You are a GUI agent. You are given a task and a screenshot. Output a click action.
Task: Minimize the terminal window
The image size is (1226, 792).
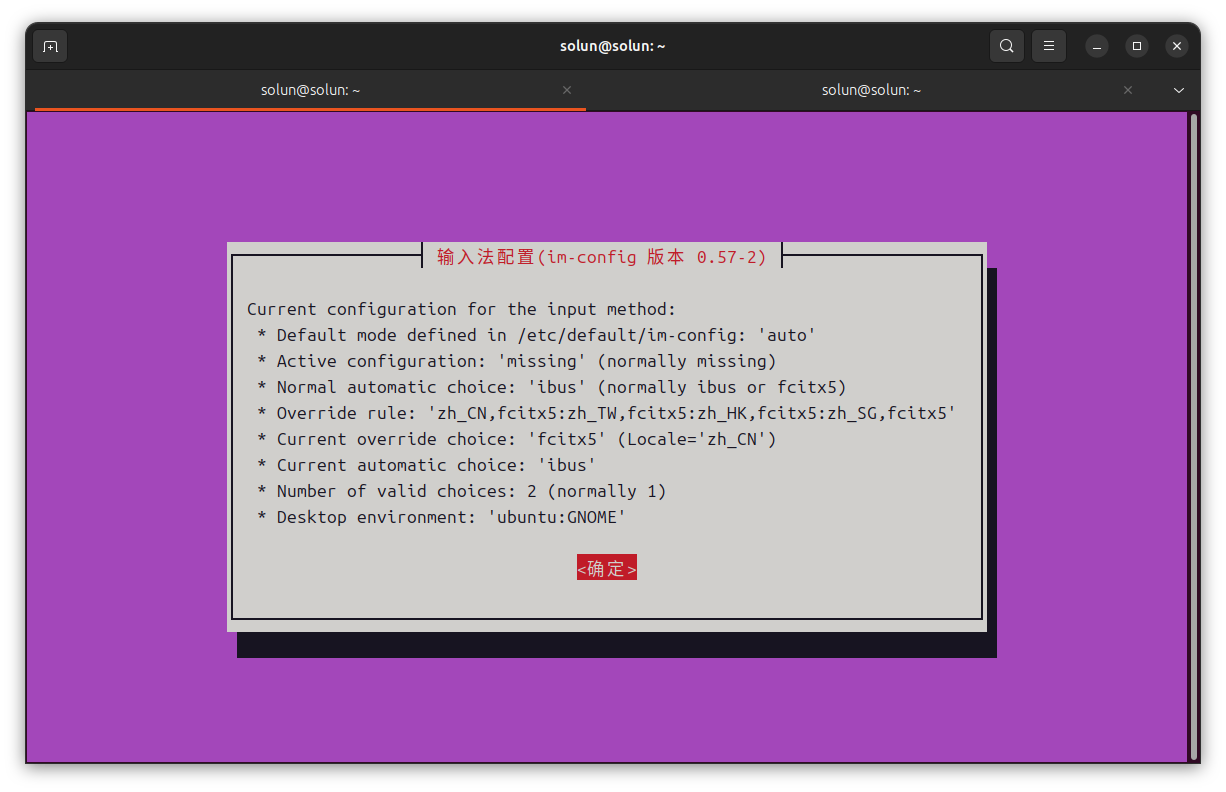(1097, 46)
